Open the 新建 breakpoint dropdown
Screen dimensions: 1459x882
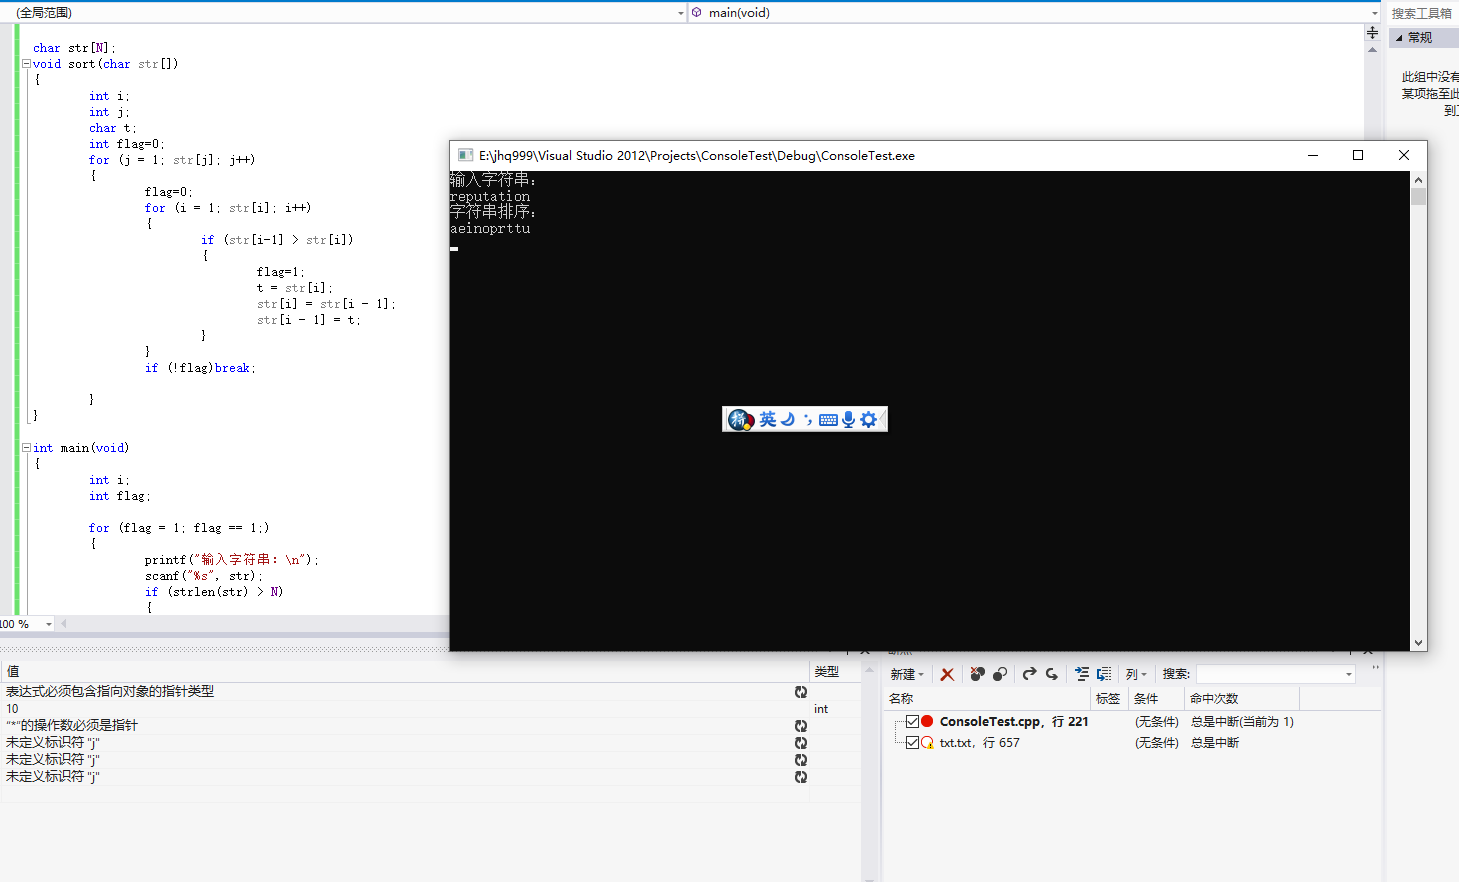pyautogui.click(x=907, y=674)
